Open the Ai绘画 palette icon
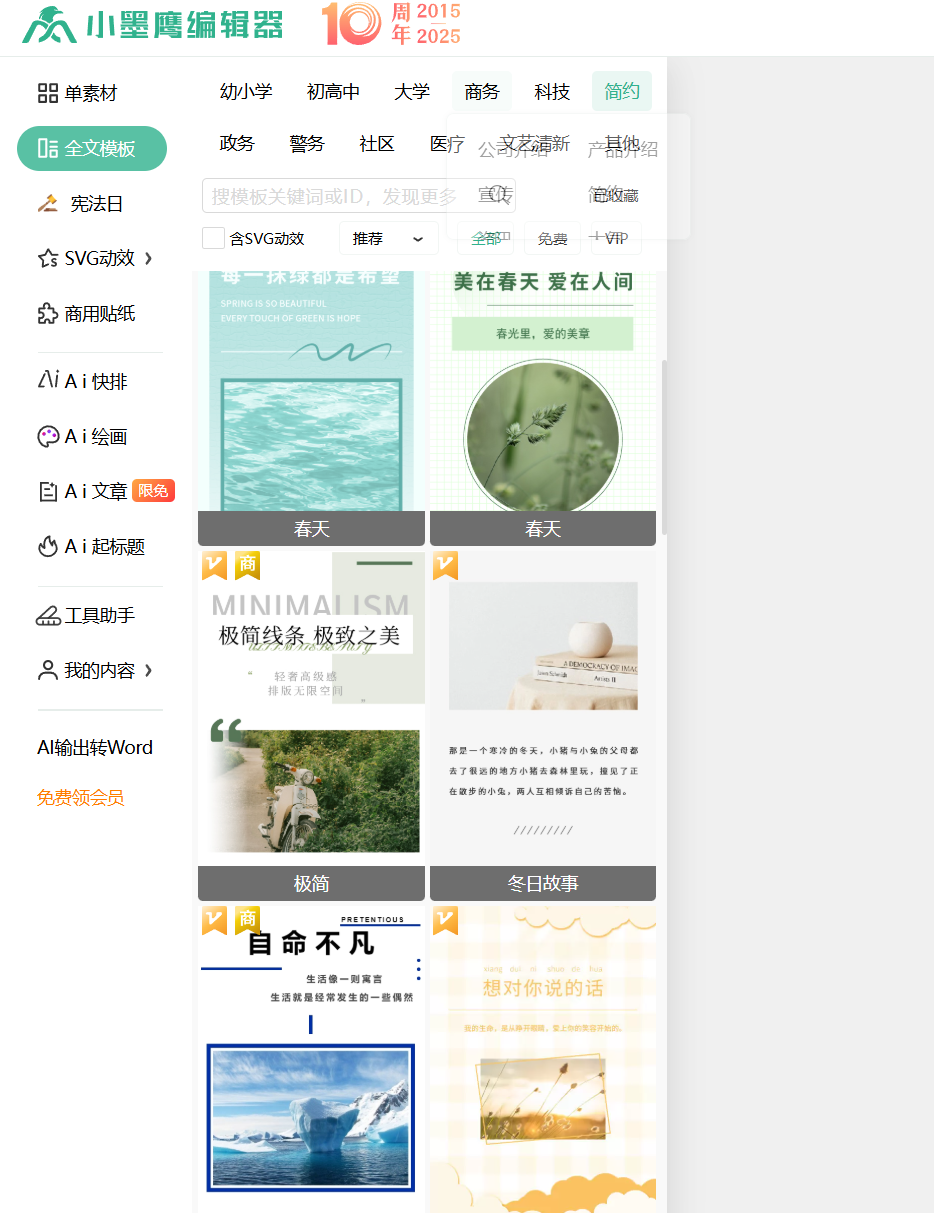This screenshot has height=1213, width=934. [x=48, y=437]
